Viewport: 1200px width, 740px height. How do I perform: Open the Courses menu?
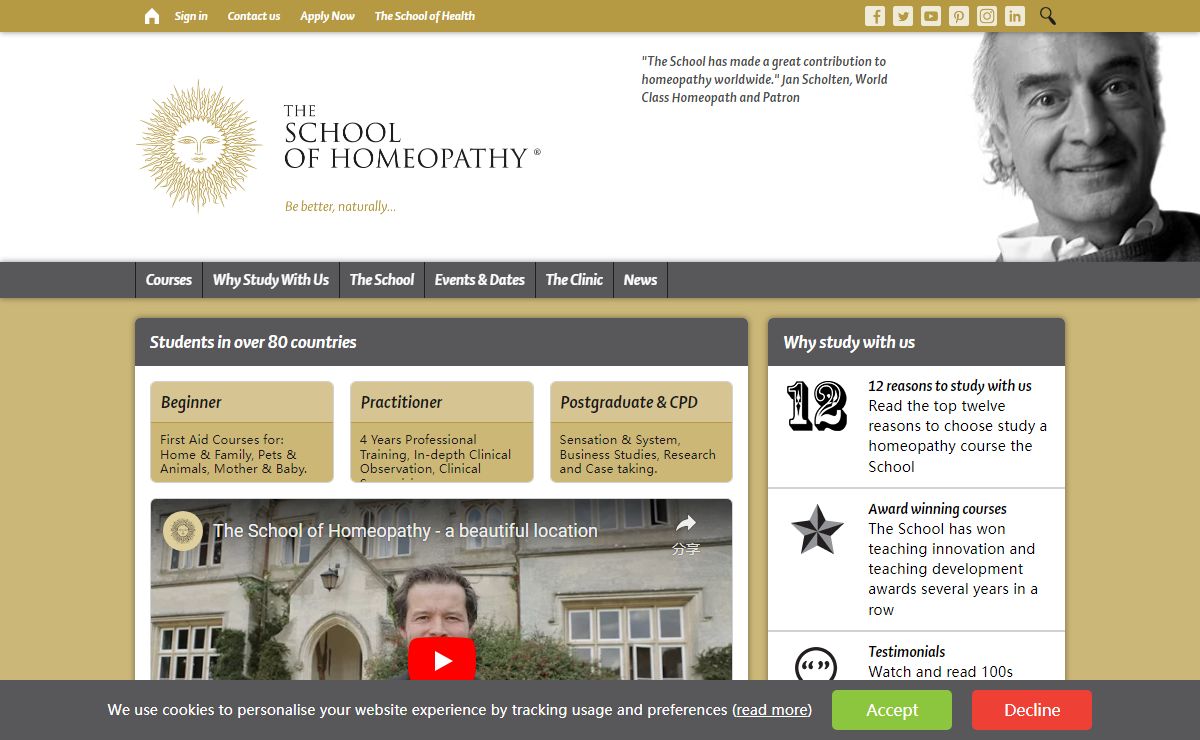coord(169,280)
